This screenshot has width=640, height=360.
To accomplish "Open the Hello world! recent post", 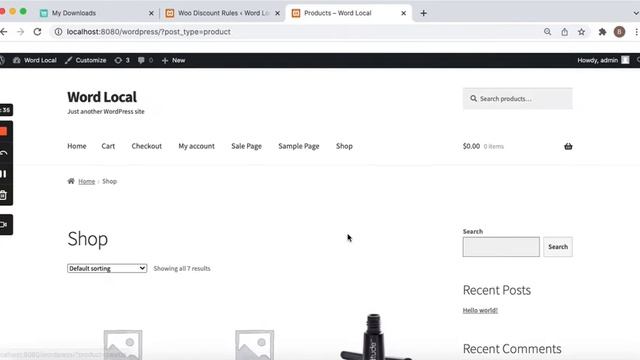I will pyautogui.click(x=480, y=310).
